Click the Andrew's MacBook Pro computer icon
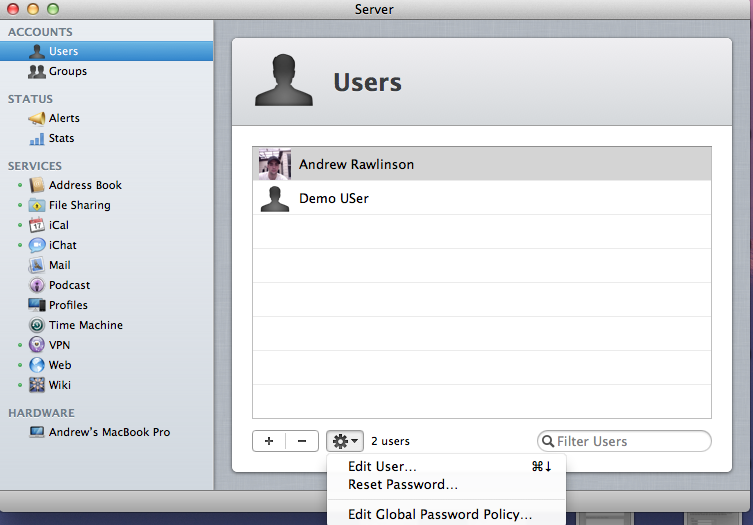 point(36,432)
